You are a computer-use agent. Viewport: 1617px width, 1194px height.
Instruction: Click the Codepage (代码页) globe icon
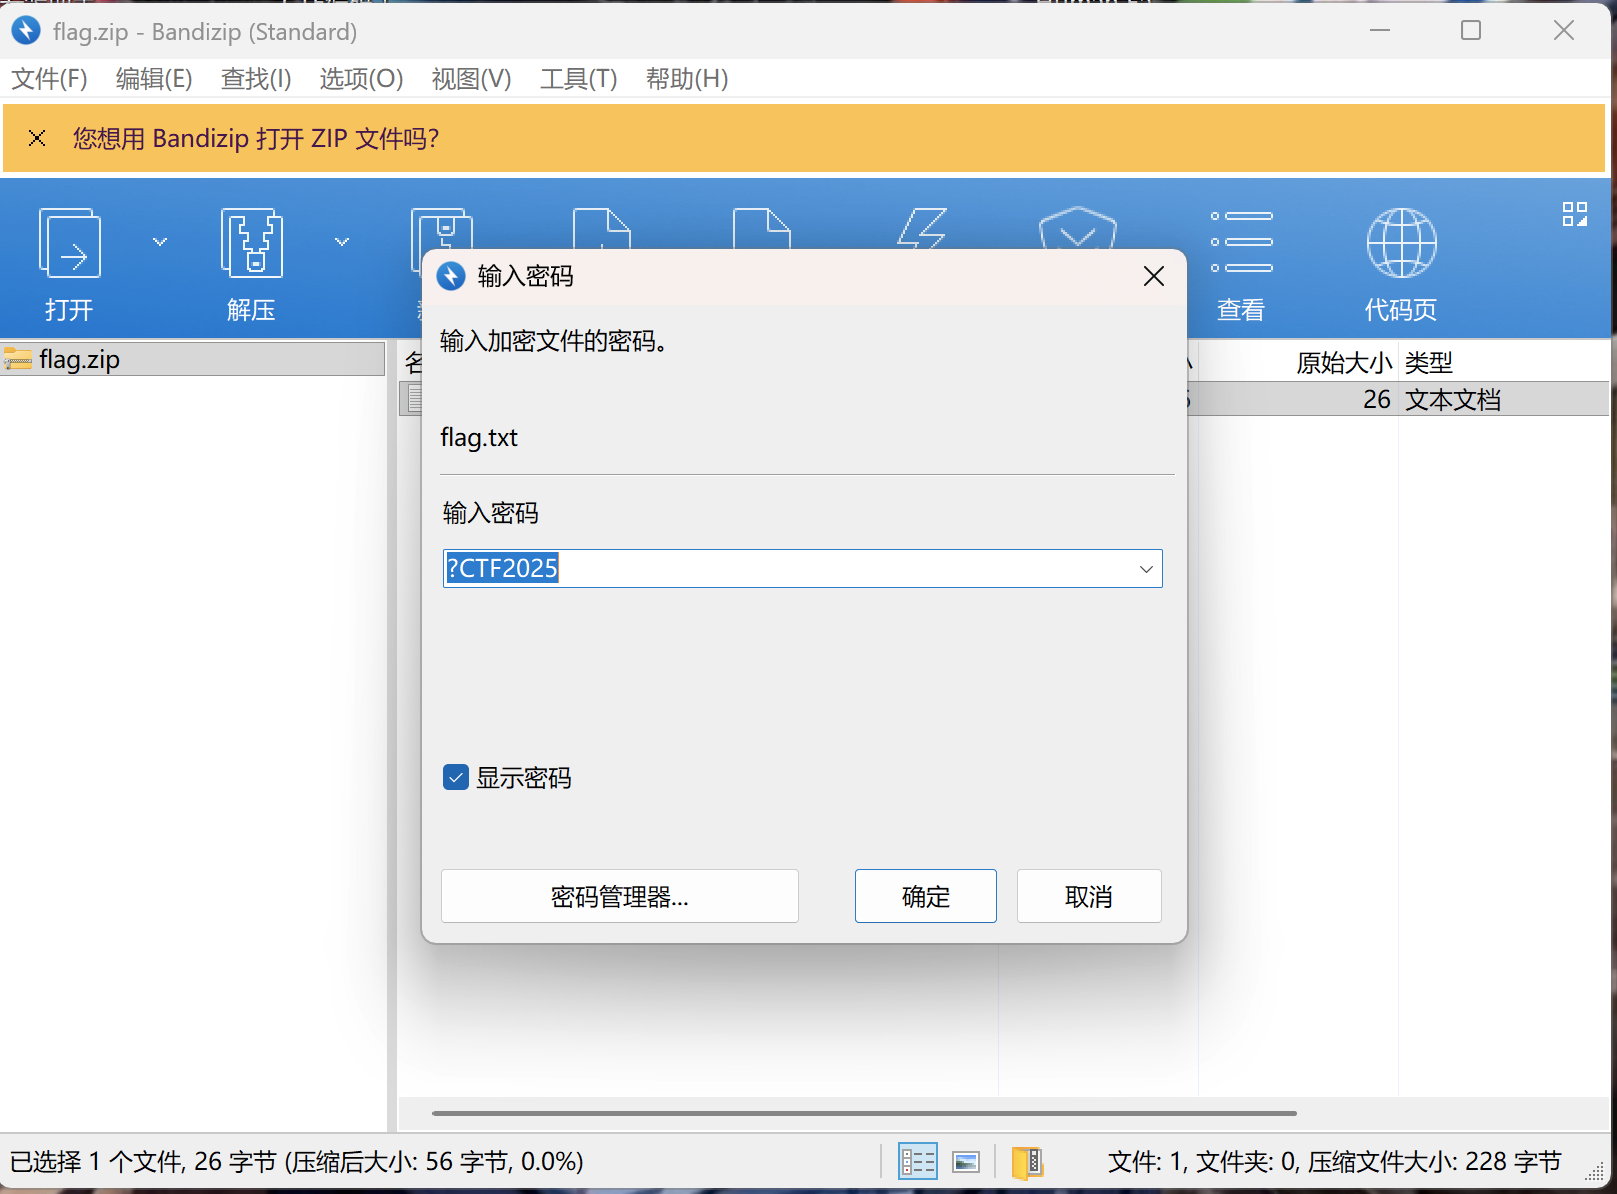[1401, 243]
